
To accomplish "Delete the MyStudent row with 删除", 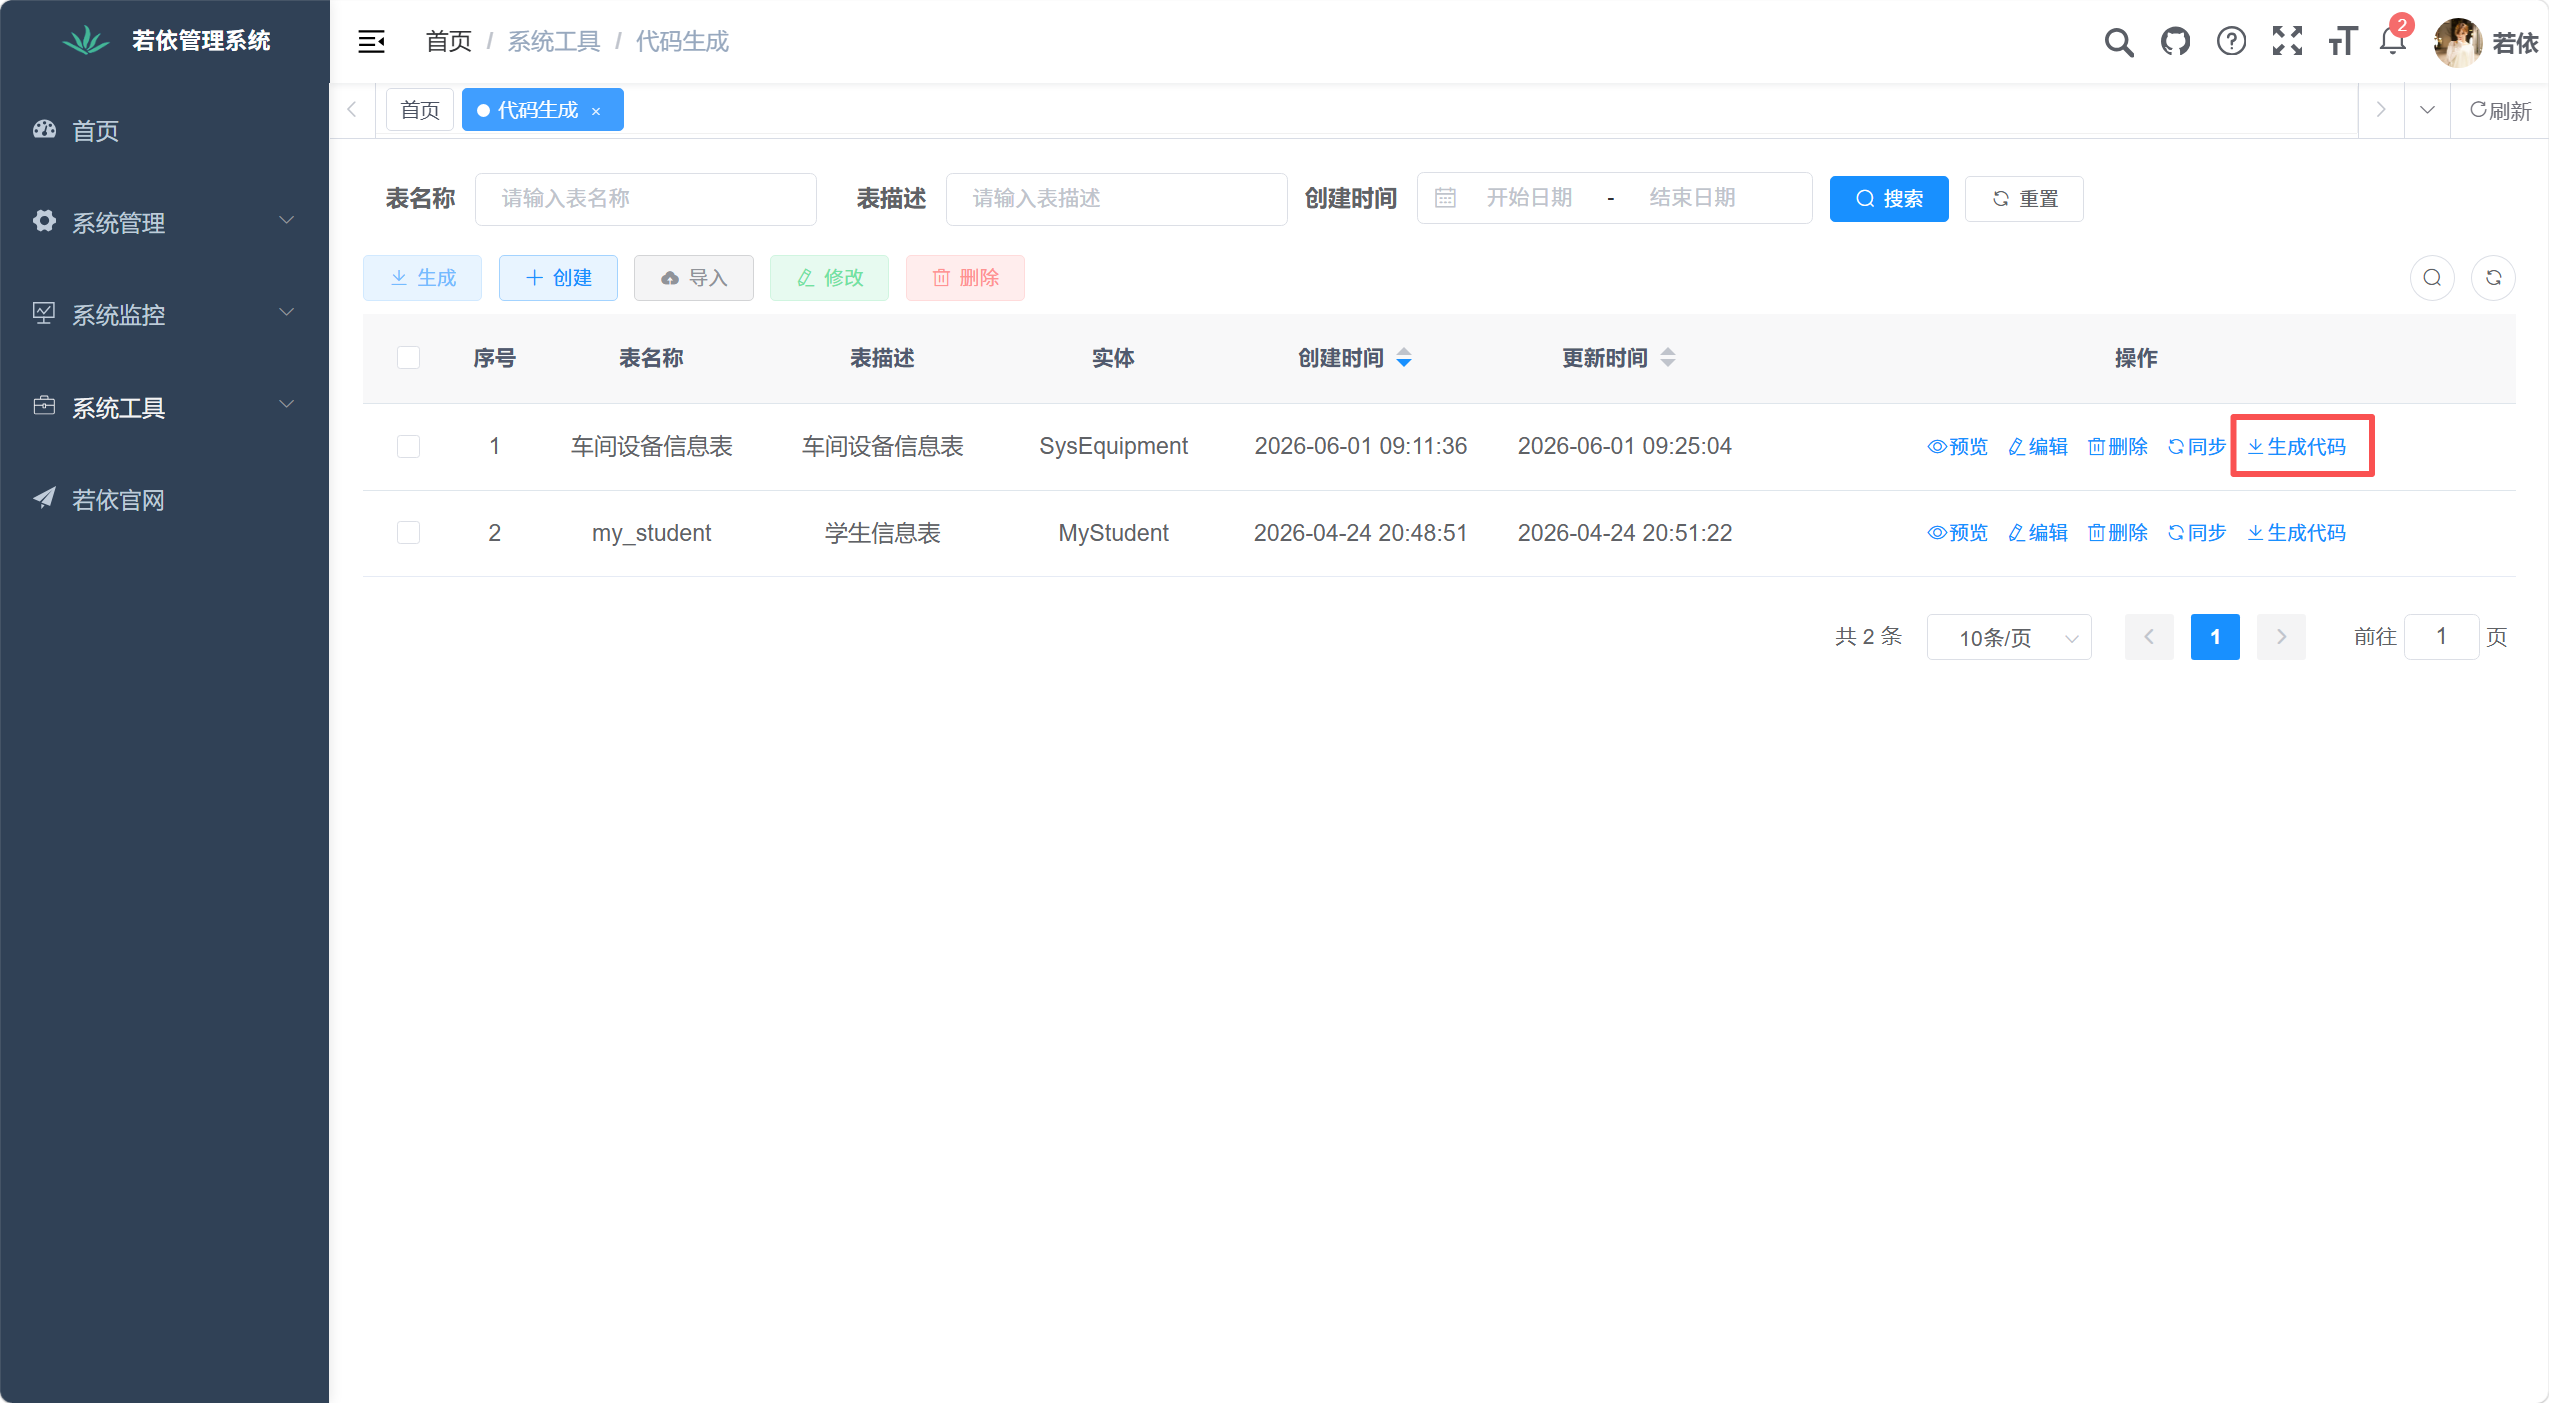I will click(2117, 533).
